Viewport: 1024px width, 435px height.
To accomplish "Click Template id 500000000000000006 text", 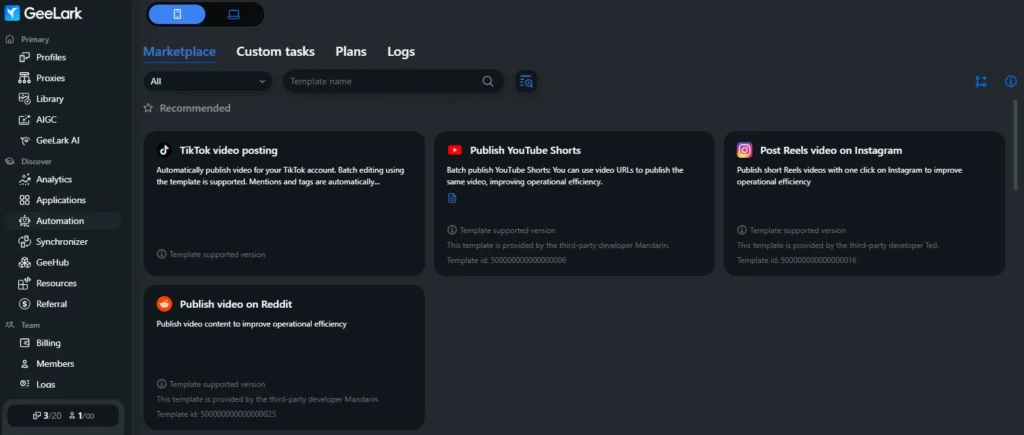I will tap(507, 261).
